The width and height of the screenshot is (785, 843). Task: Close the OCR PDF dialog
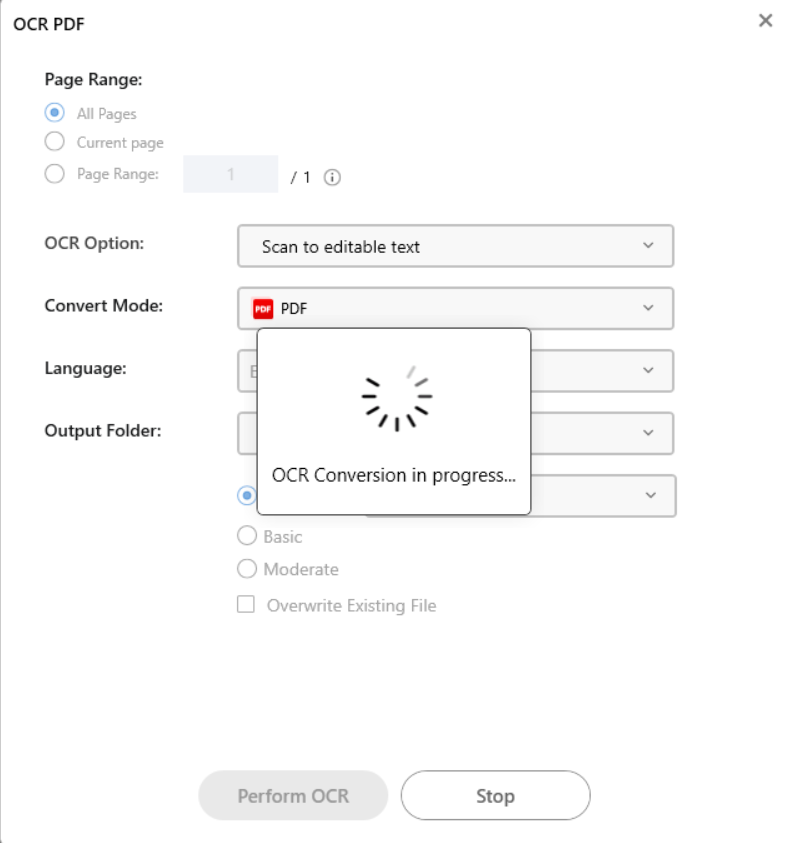(765, 21)
